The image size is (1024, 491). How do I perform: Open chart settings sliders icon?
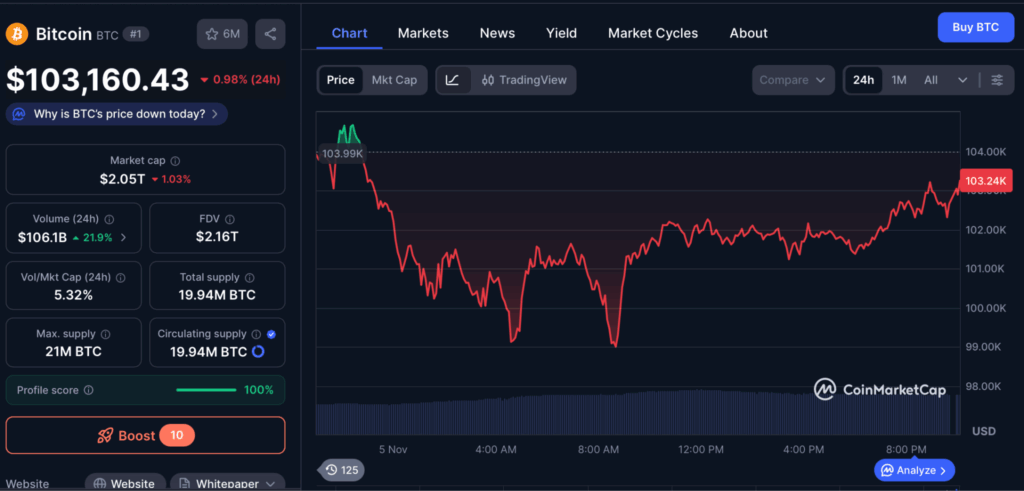coord(996,80)
